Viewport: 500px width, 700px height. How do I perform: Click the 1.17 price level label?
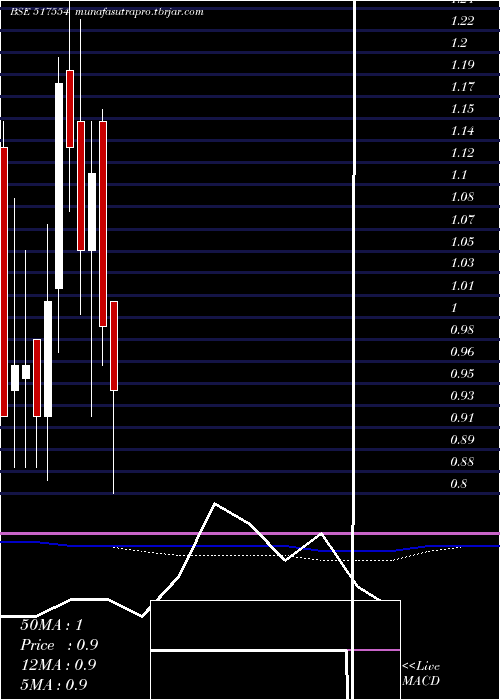pyautogui.click(x=462, y=87)
